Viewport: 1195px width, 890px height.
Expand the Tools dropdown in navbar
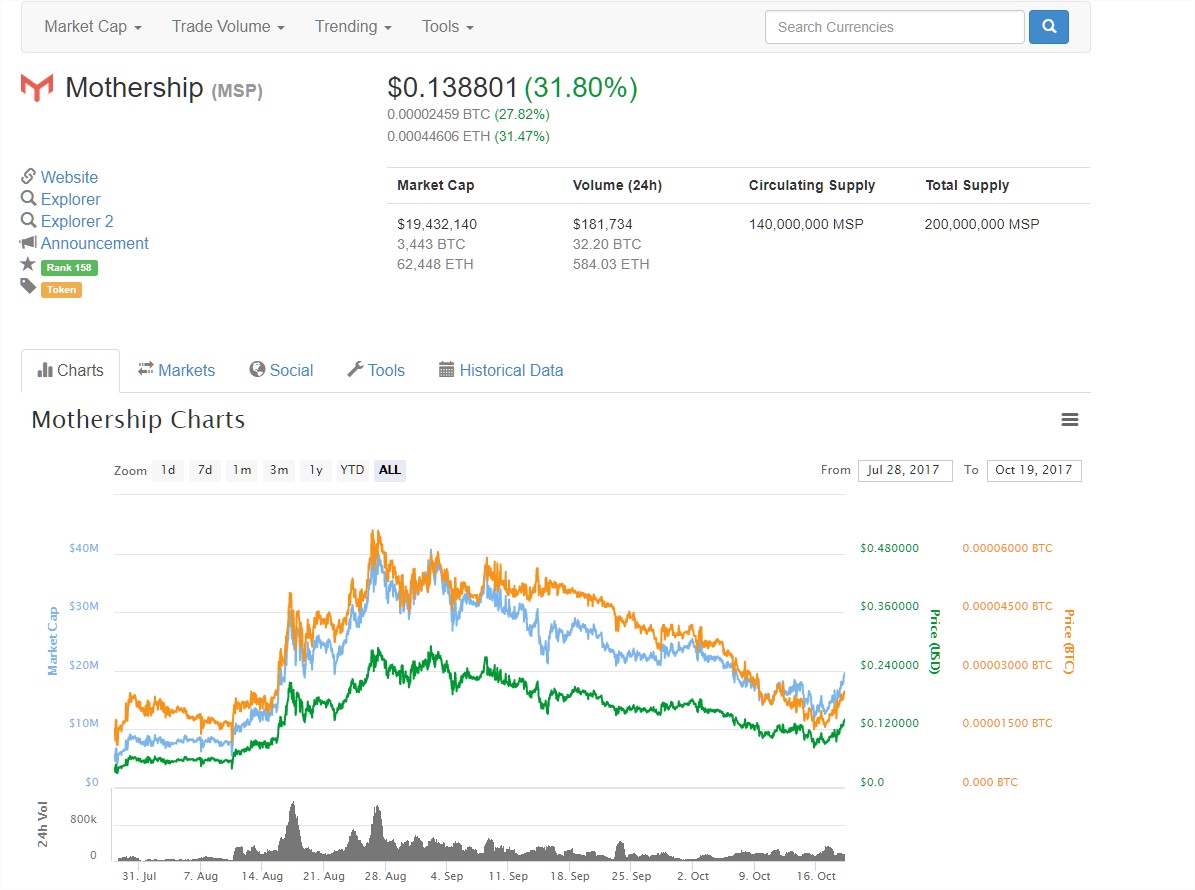tap(448, 27)
